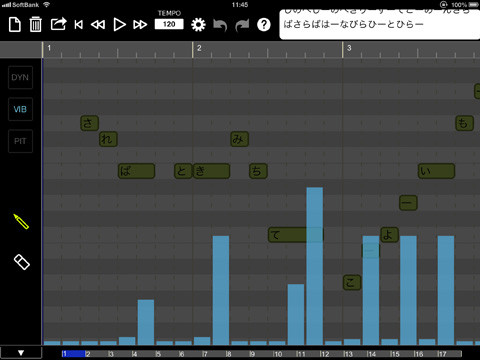The width and height of the screenshot is (480, 360).
Task: Select the note labeled ち
Action: pyautogui.click(x=258, y=171)
